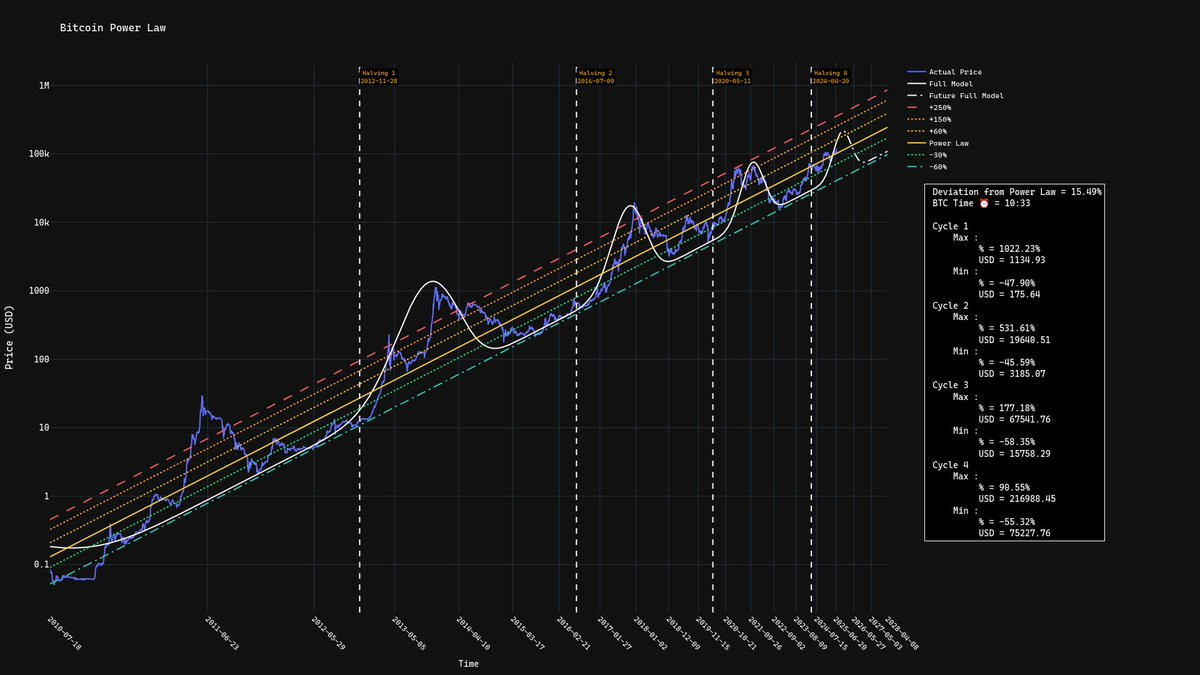1200x675 pixels.
Task: Hide the +250% band in legend
Action: pos(929,107)
